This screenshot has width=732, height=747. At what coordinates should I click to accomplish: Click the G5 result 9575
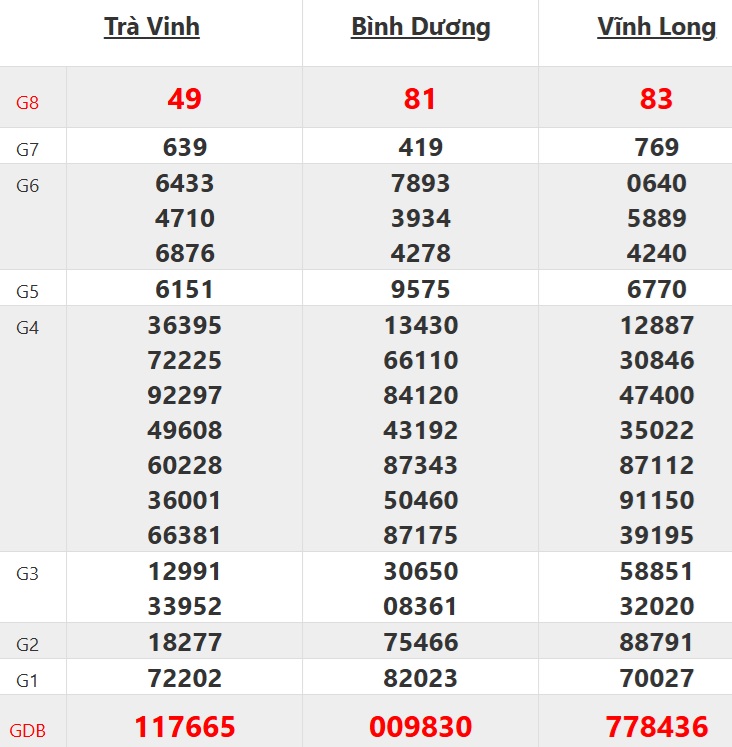click(x=420, y=290)
